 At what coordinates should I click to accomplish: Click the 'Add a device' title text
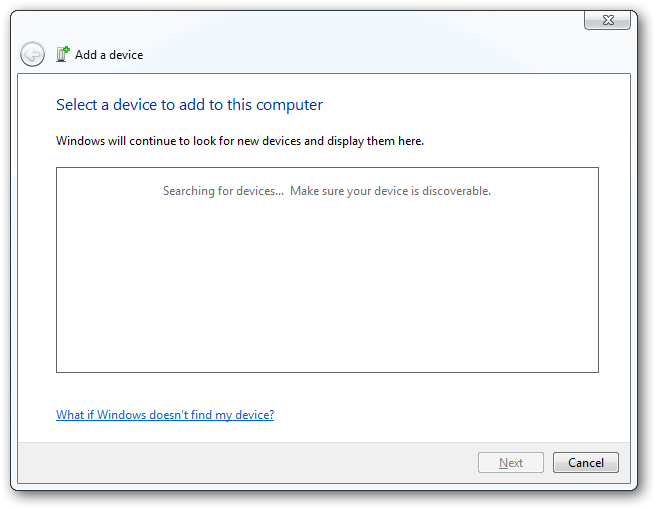coord(109,55)
